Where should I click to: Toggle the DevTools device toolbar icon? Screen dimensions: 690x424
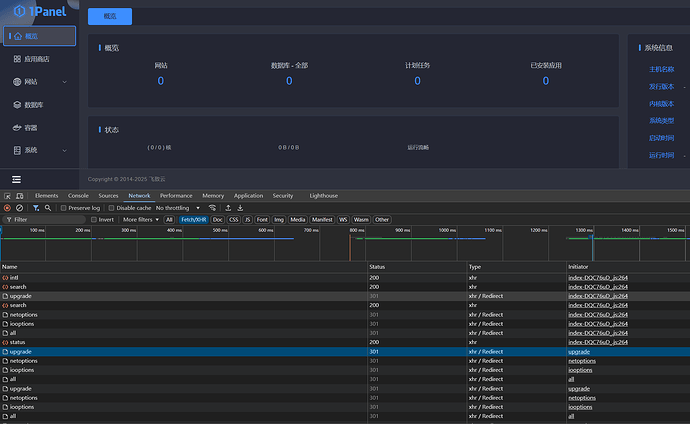click(x=20, y=196)
